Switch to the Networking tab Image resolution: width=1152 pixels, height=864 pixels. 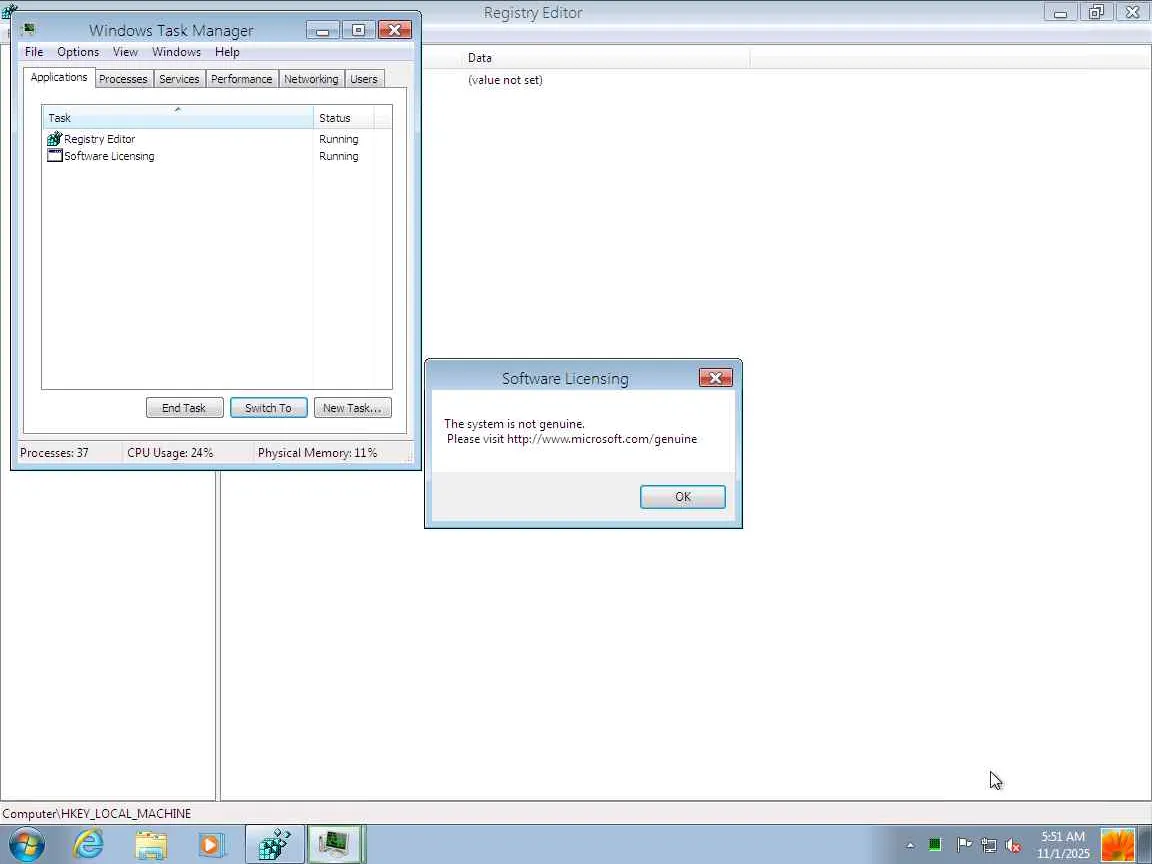pos(311,79)
